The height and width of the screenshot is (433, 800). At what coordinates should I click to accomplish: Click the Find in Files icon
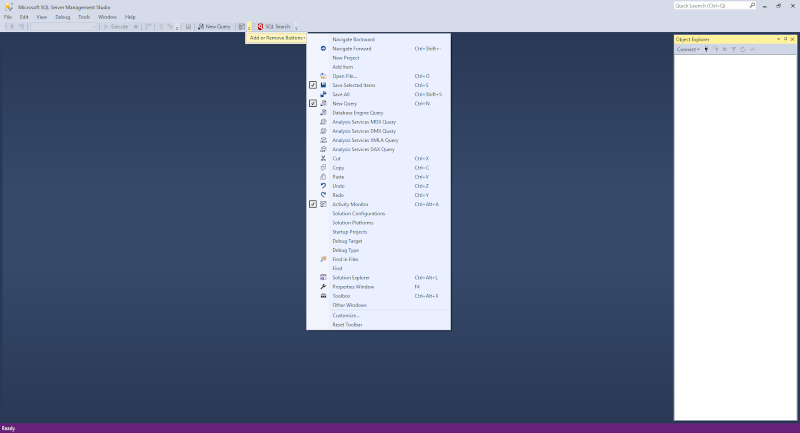point(323,259)
